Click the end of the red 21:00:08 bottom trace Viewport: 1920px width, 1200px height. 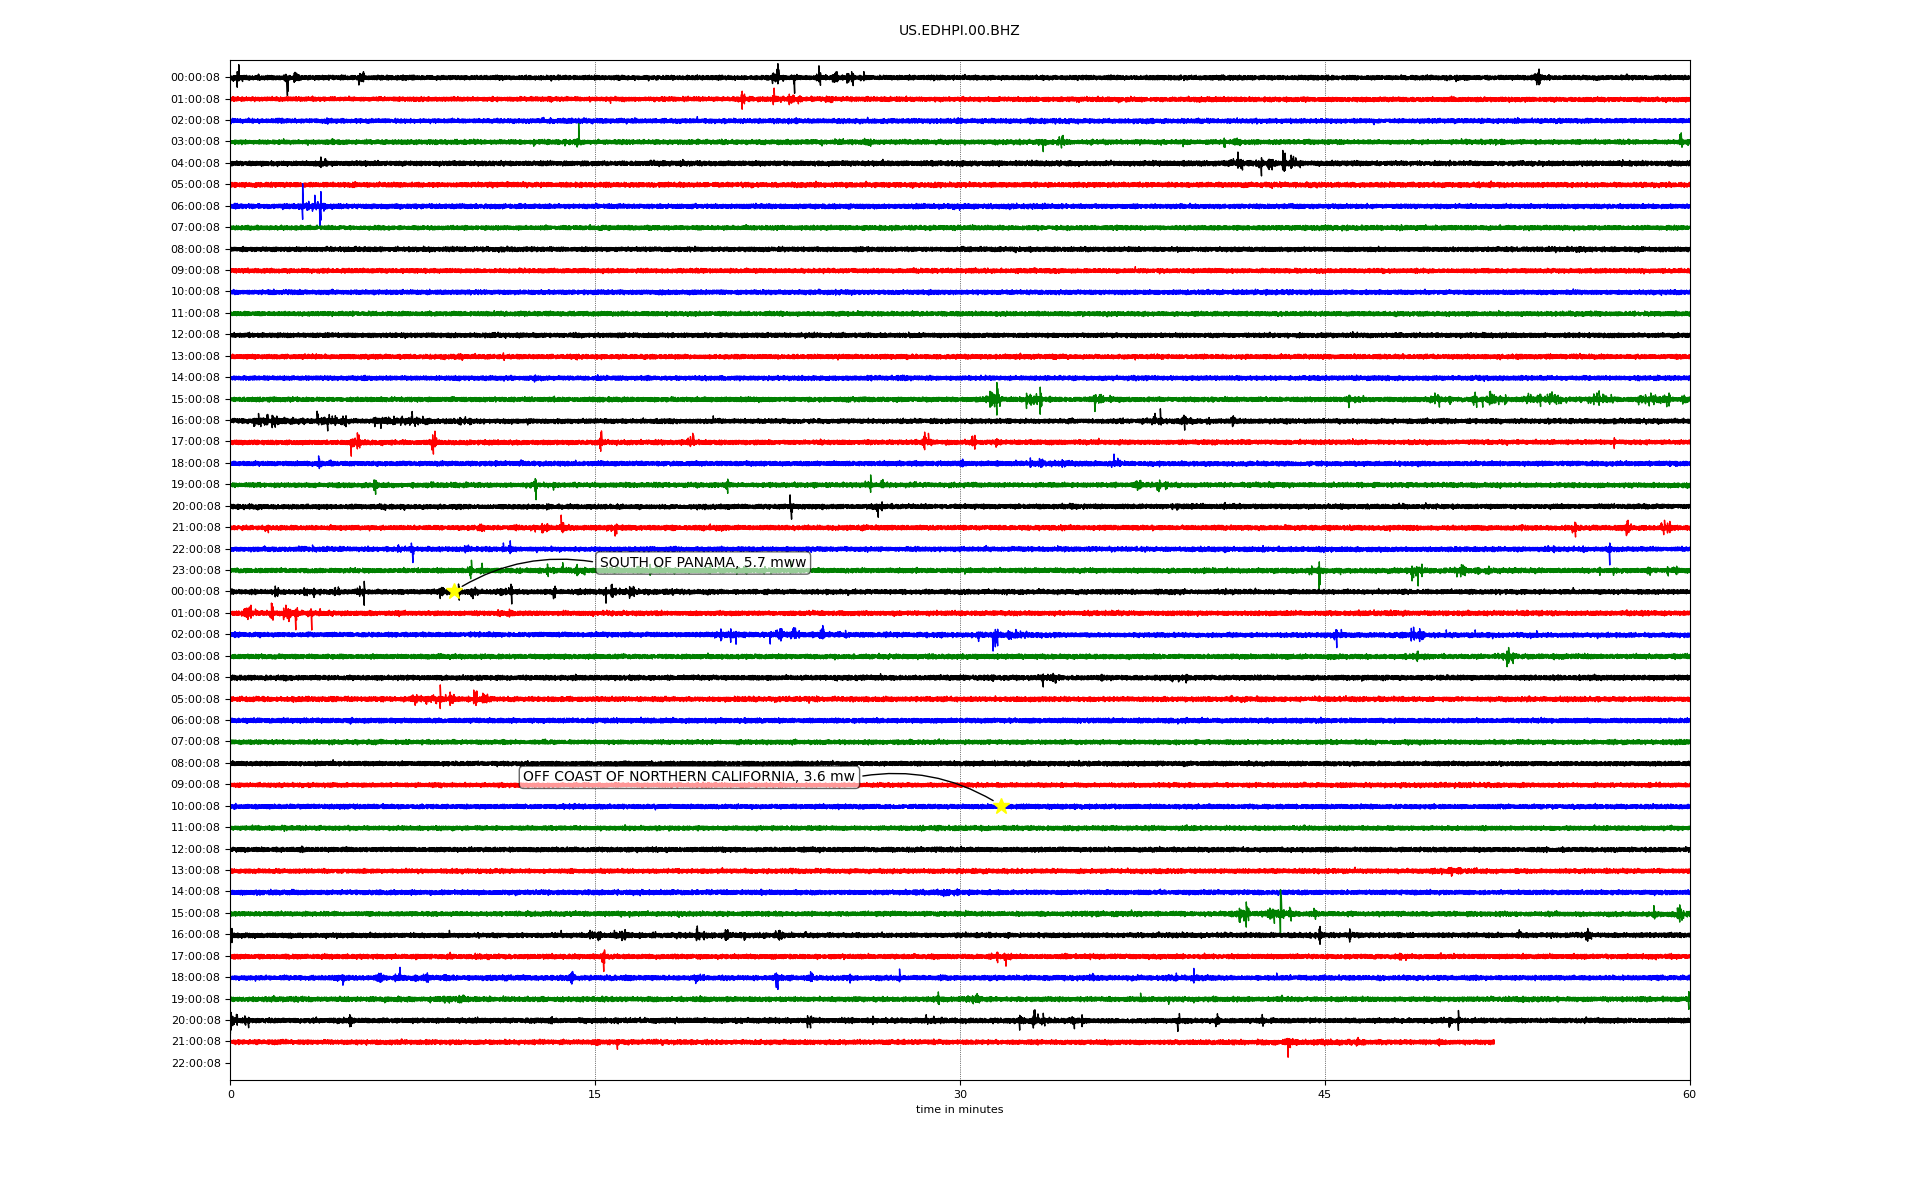[1493, 1042]
